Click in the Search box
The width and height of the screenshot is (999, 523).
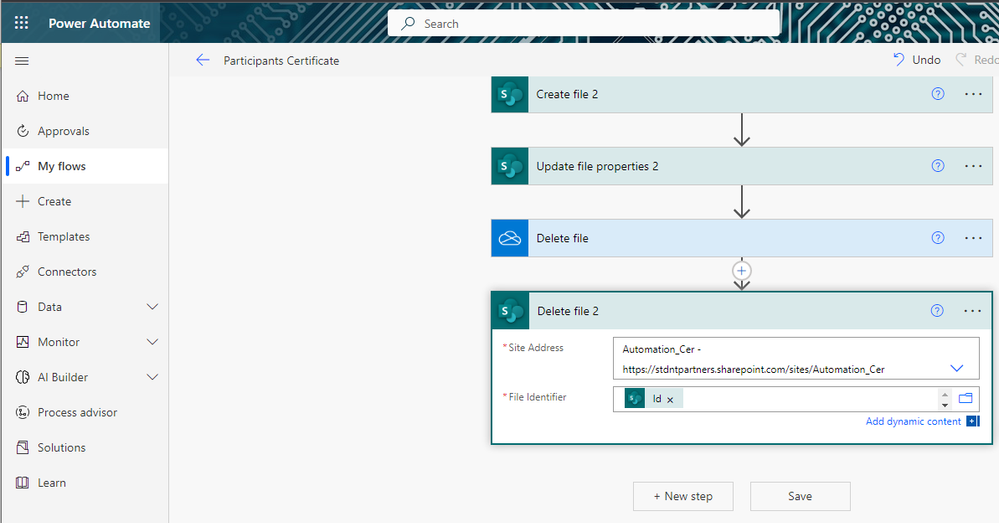pyautogui.click(x=584, y=24)
